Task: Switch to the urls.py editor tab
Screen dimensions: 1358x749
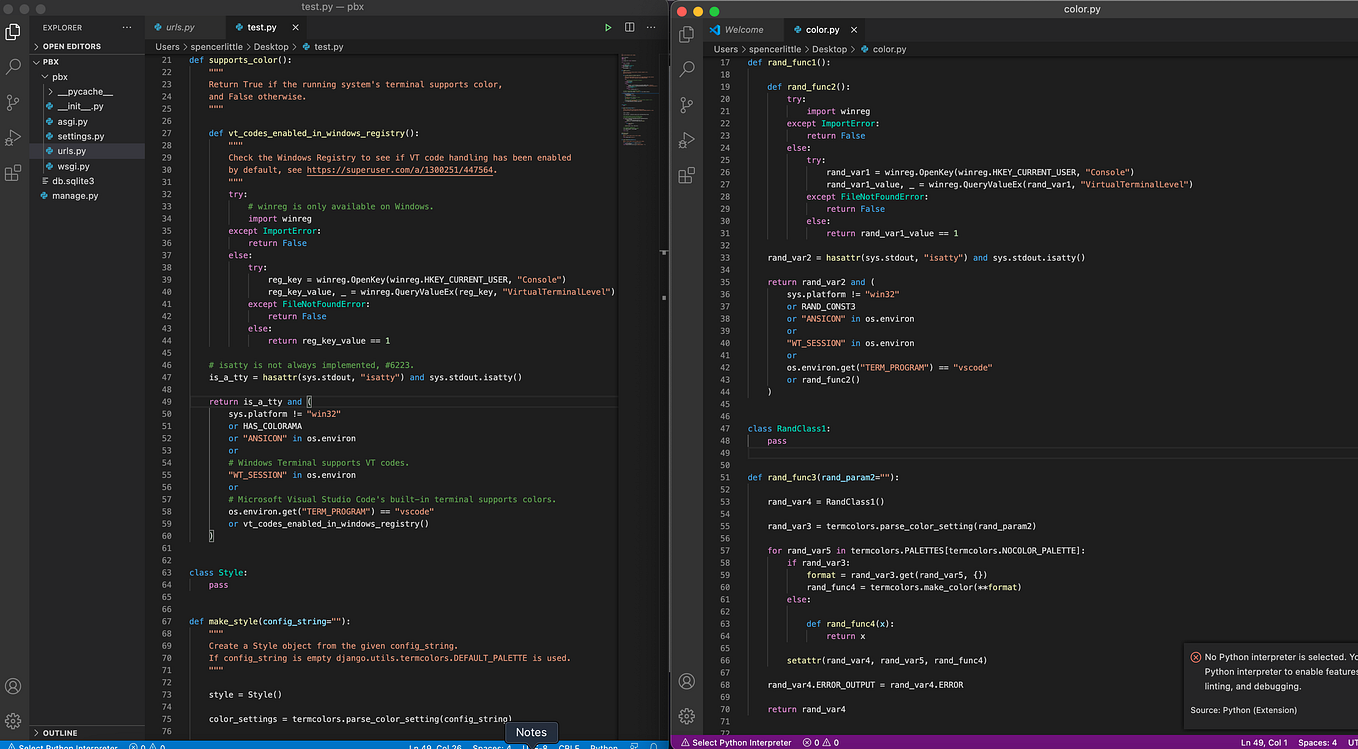Action: pyautogui.click(x=180, y=28)
